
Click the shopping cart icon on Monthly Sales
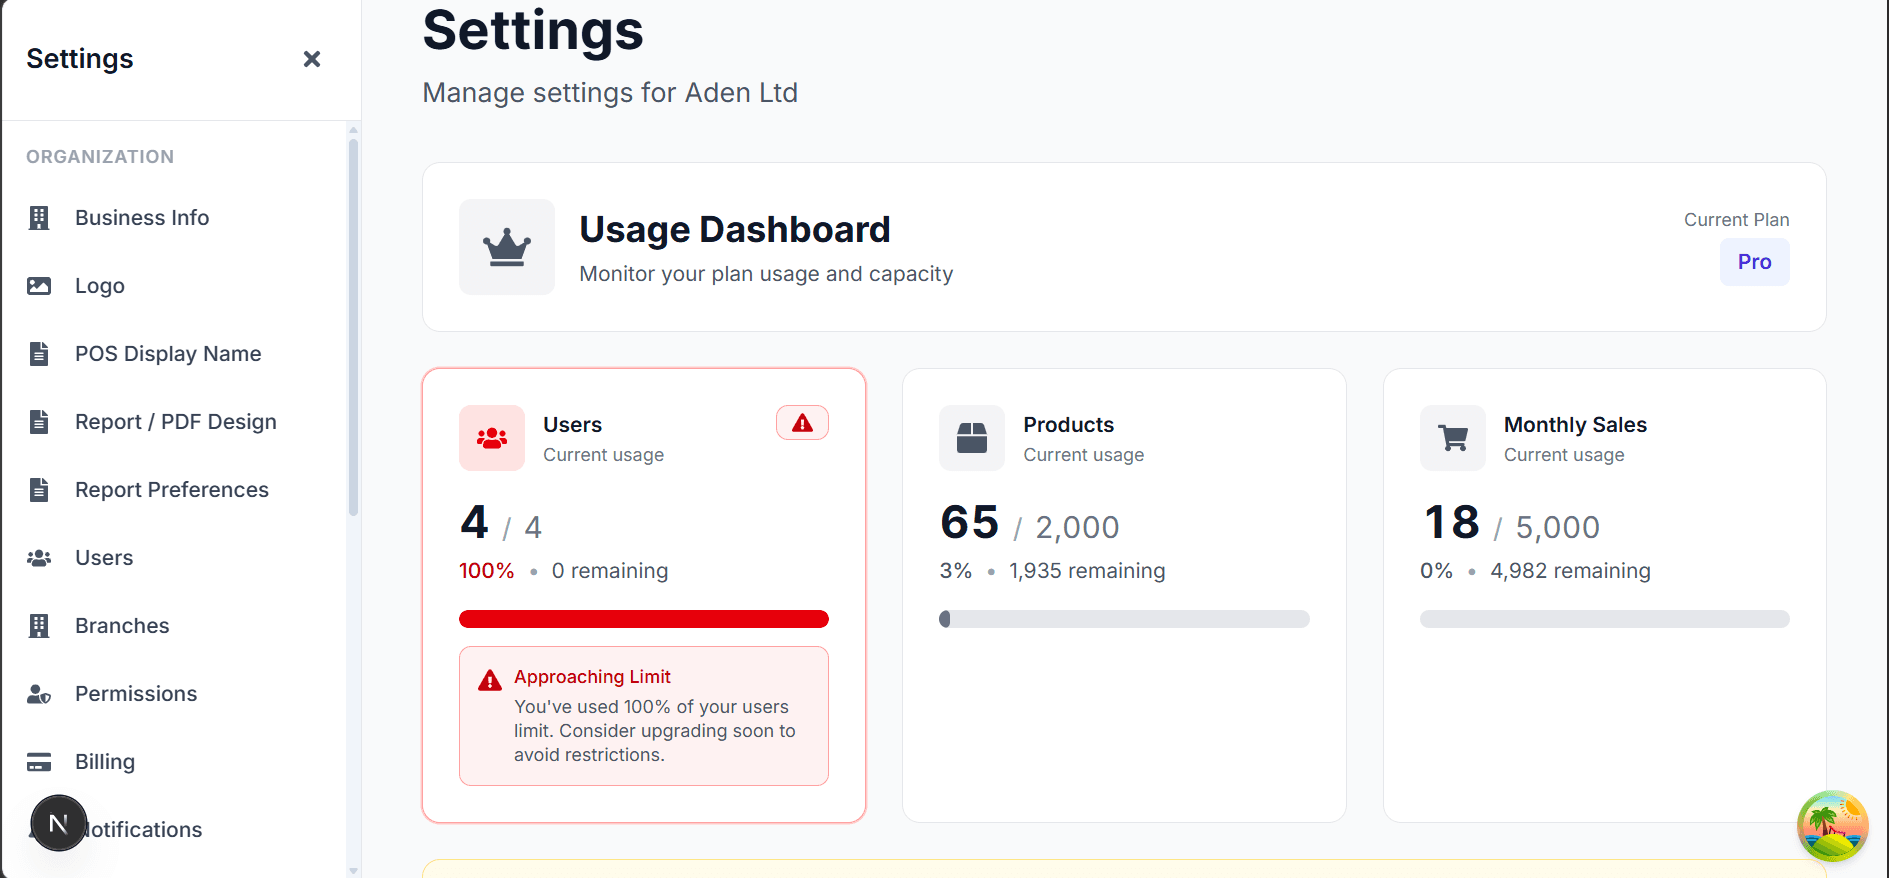tap(1453, 438)
